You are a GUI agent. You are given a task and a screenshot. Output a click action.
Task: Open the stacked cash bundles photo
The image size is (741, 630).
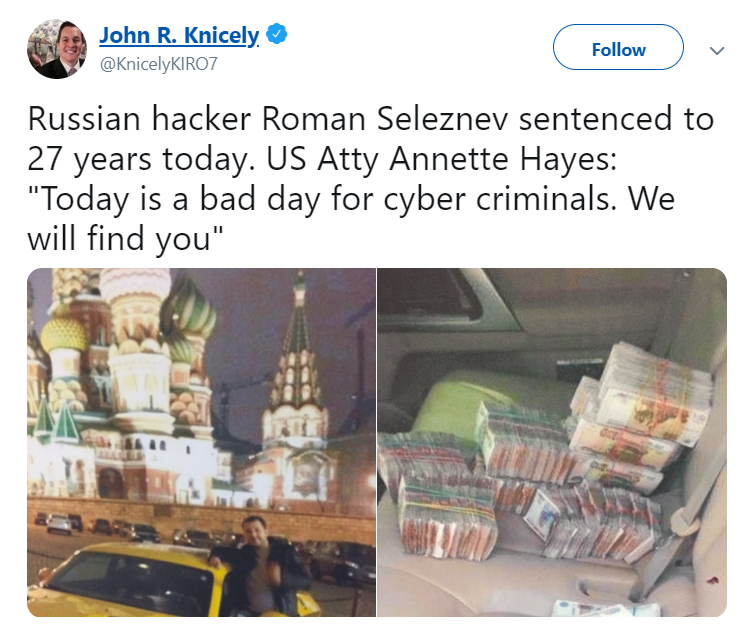[x=552, y=442]
